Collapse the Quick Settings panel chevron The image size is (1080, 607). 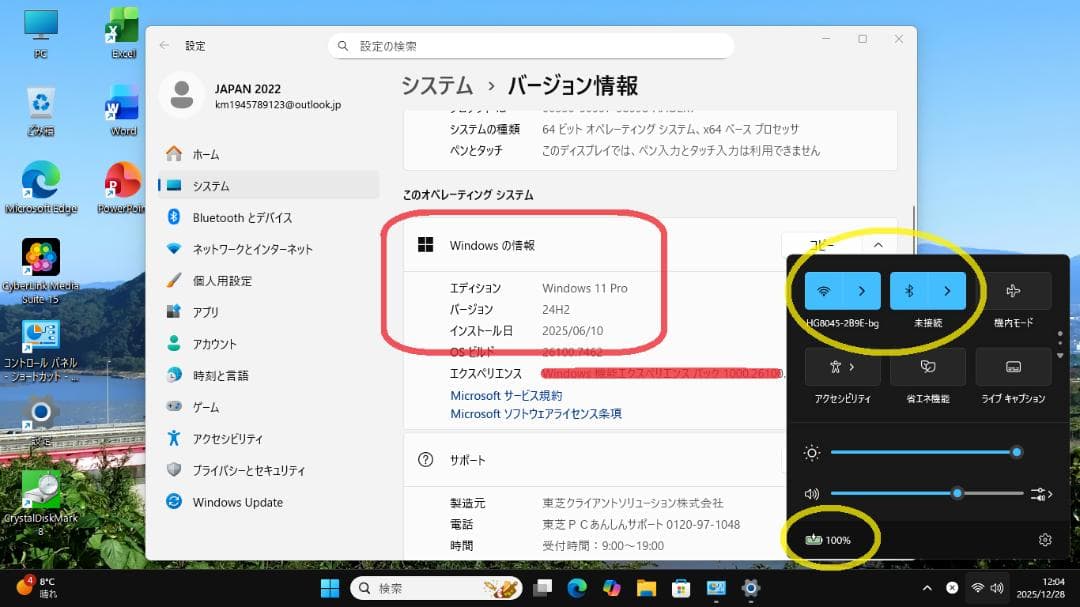coord(877,243)
